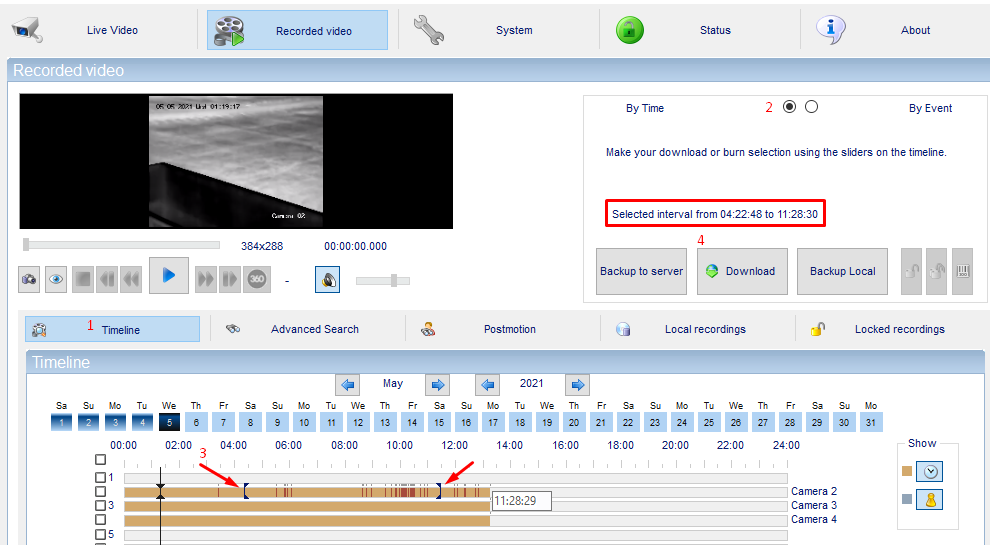Click the double padlock icon
Image resolution: width=990 pixels, height=545 pixels.
(x=936, y=272)
